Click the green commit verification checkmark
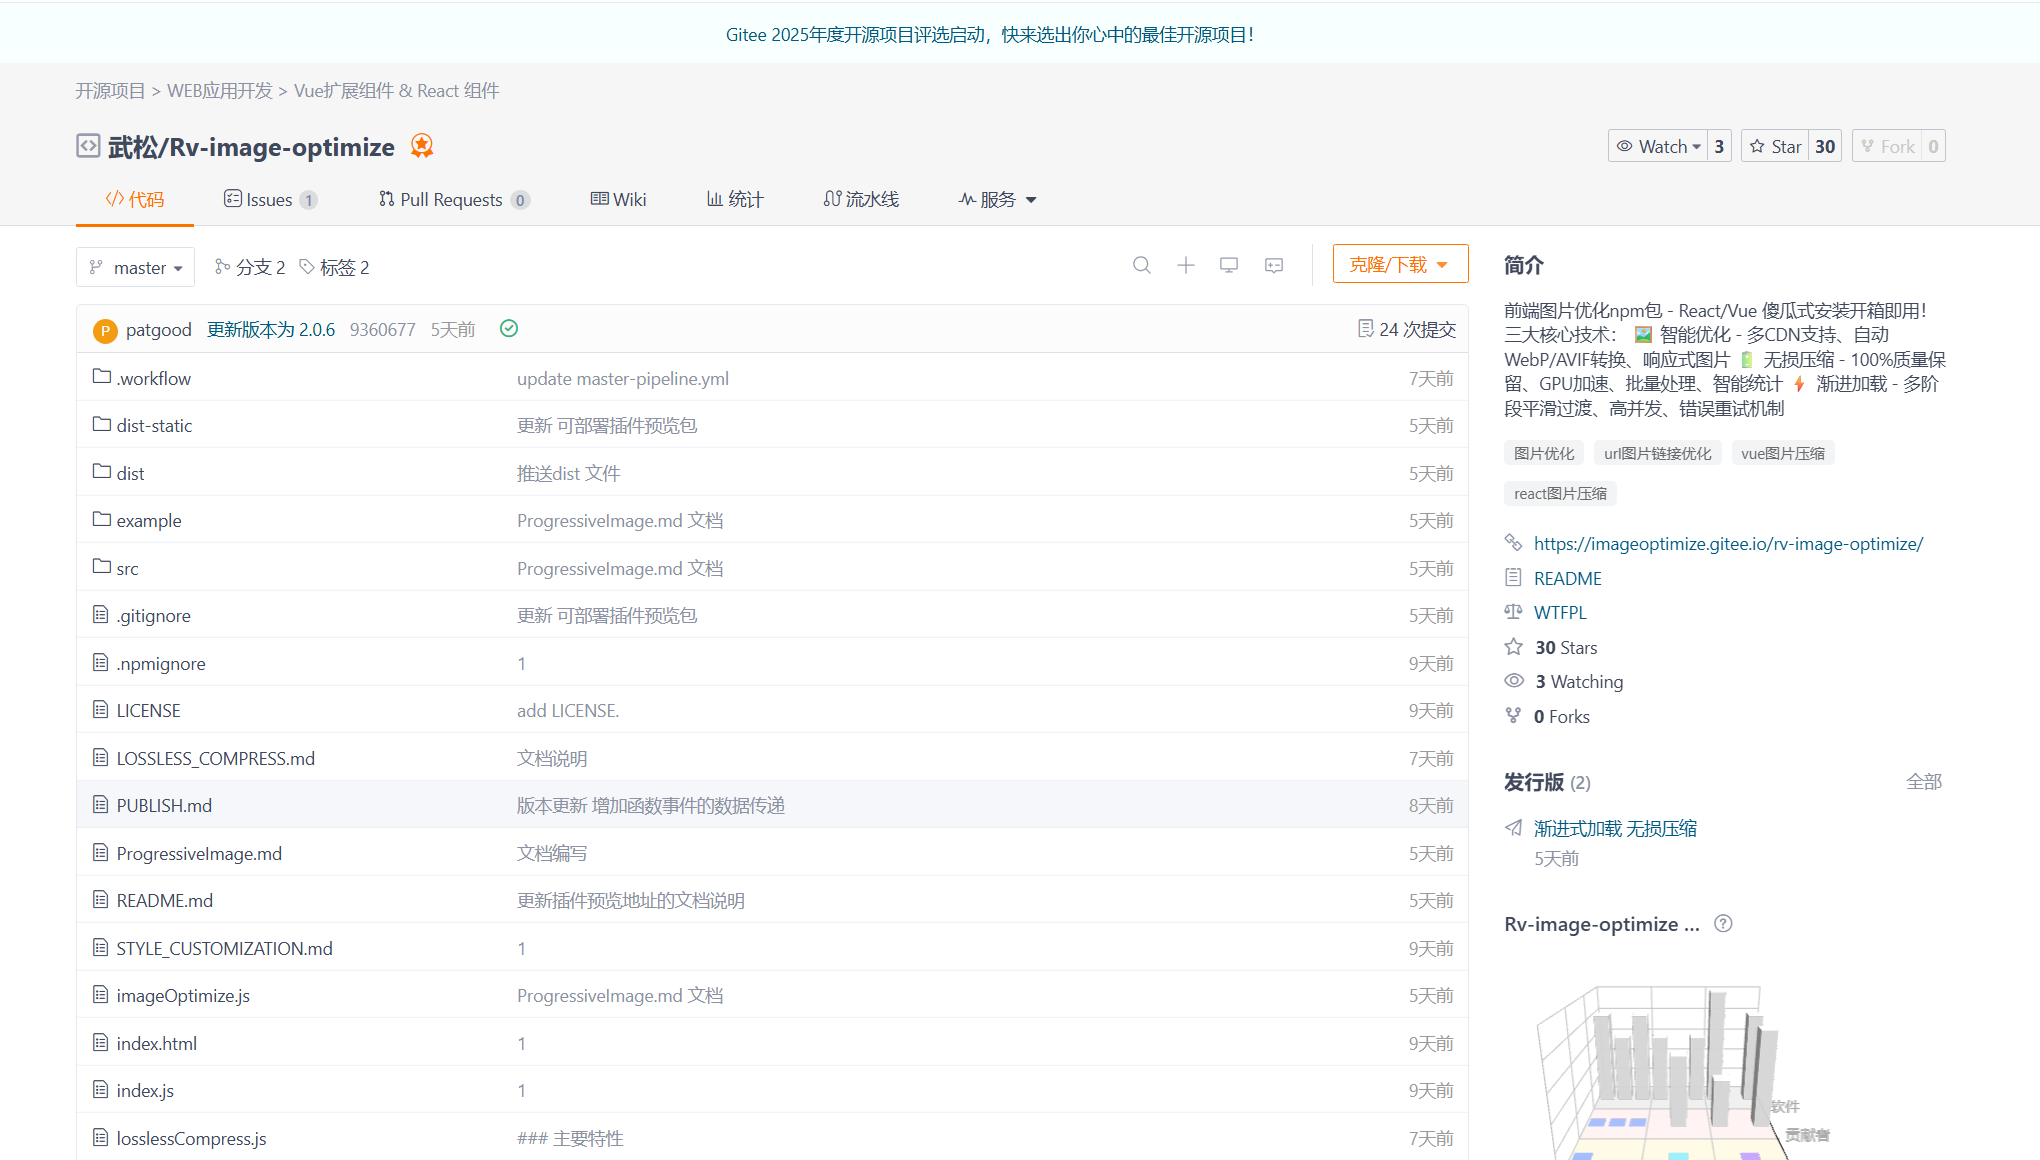 [508, 328]
